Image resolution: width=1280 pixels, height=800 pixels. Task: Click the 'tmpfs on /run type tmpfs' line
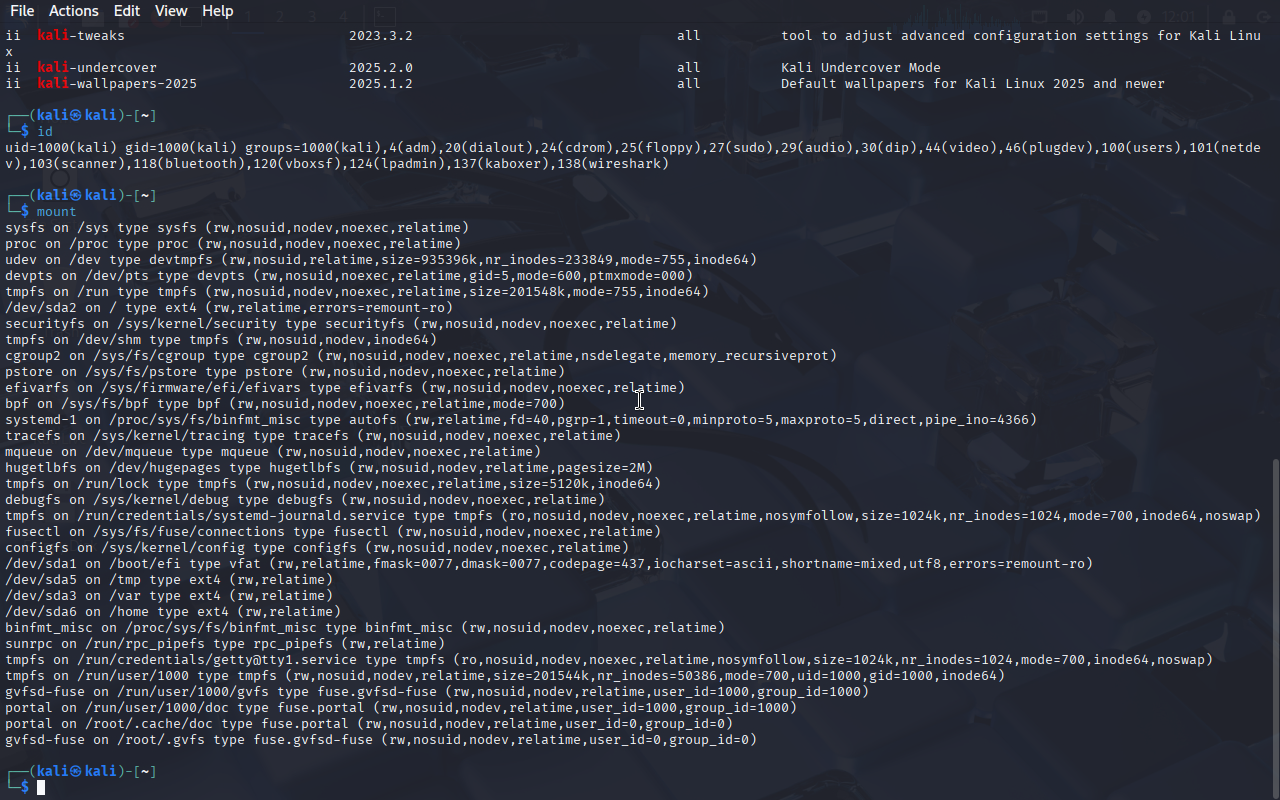pos(357,292)
